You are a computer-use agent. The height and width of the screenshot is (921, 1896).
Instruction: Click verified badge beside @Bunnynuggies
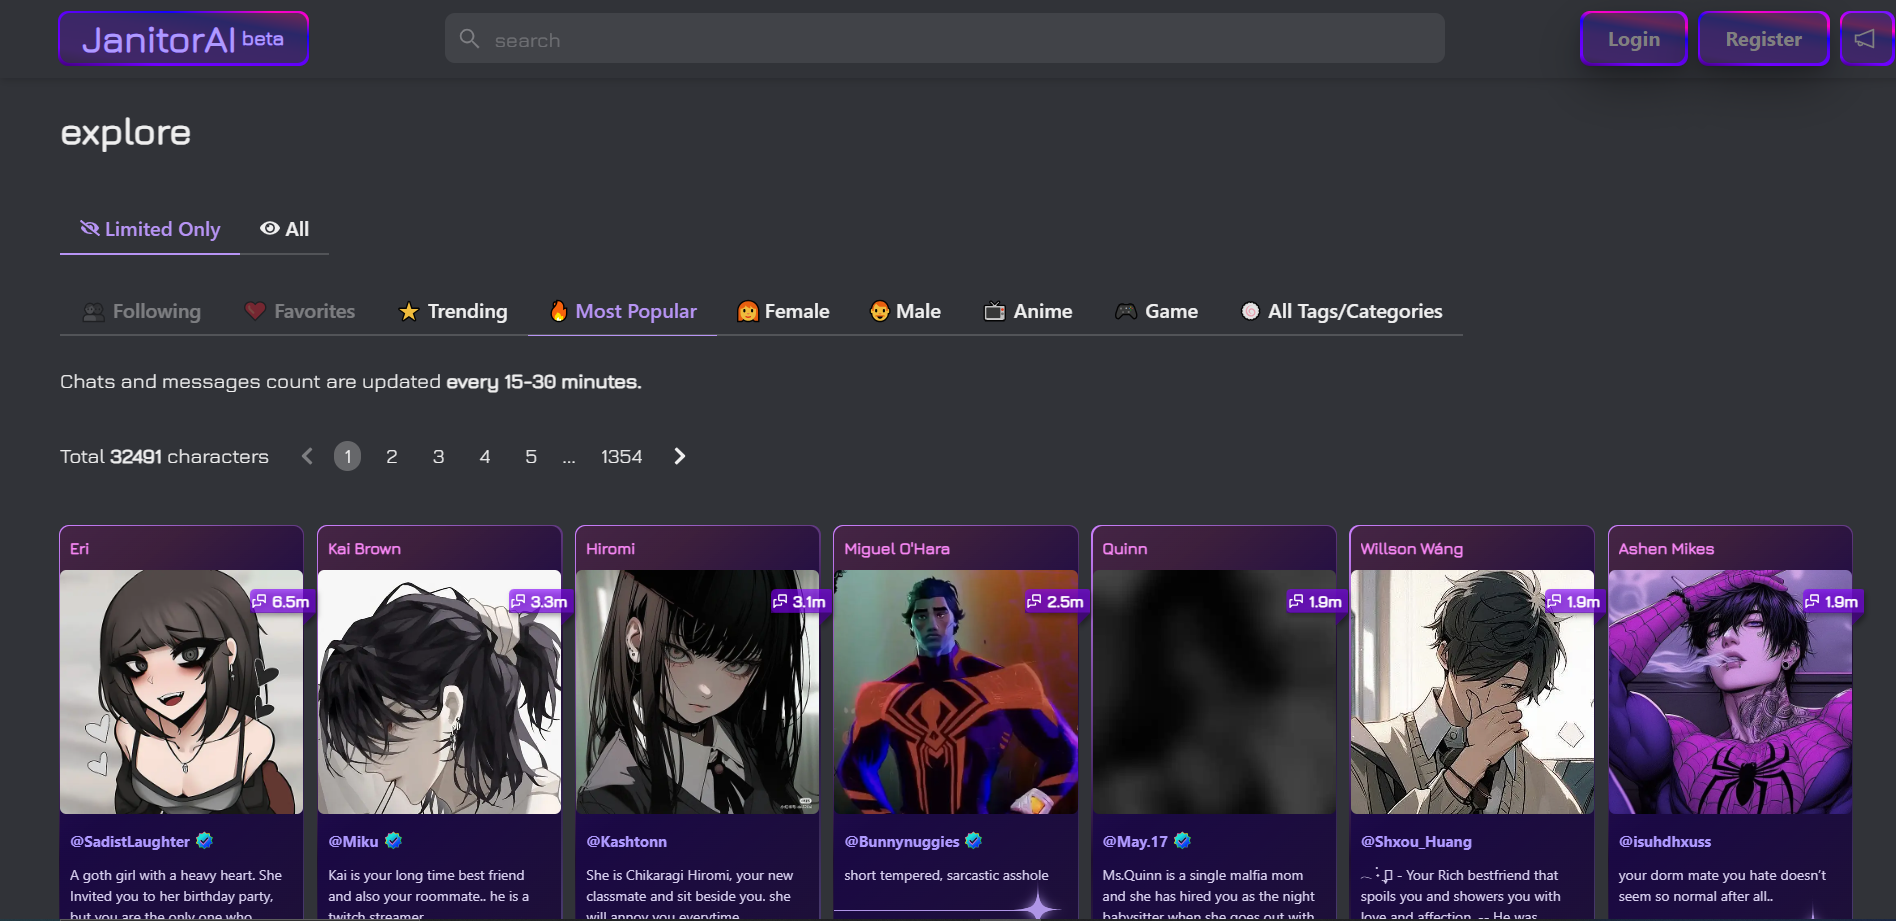pos(973,841)
